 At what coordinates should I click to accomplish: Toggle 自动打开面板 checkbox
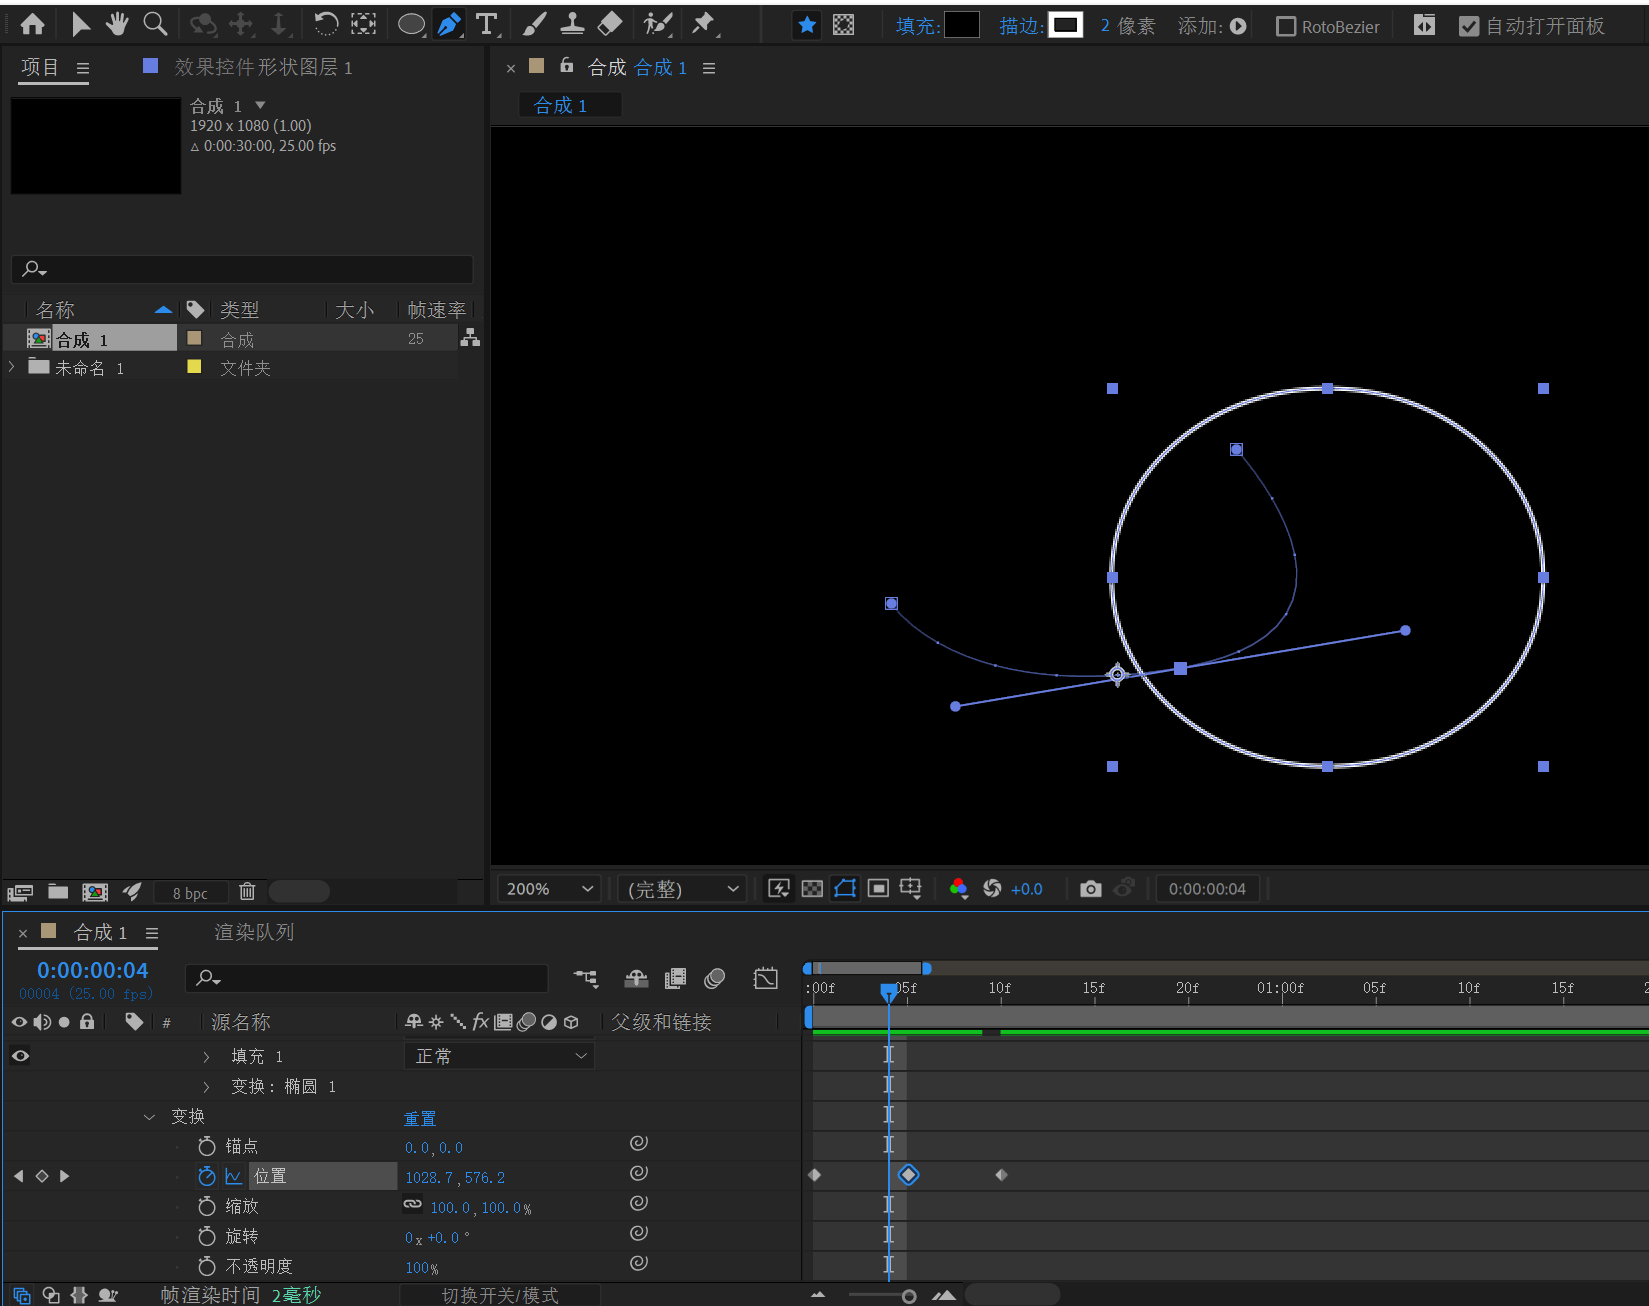click(x=1469, y=27)
